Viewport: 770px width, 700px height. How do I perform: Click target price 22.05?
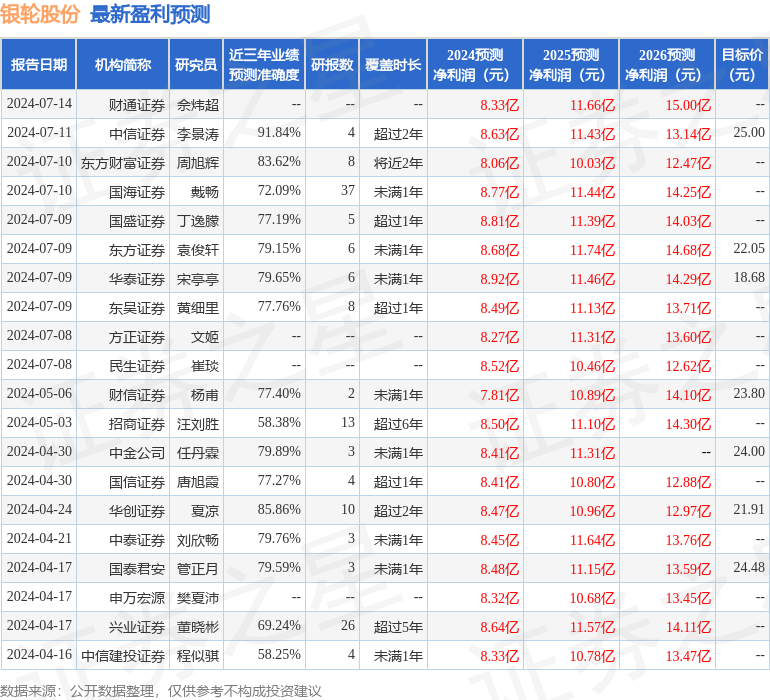pos(749,249)
